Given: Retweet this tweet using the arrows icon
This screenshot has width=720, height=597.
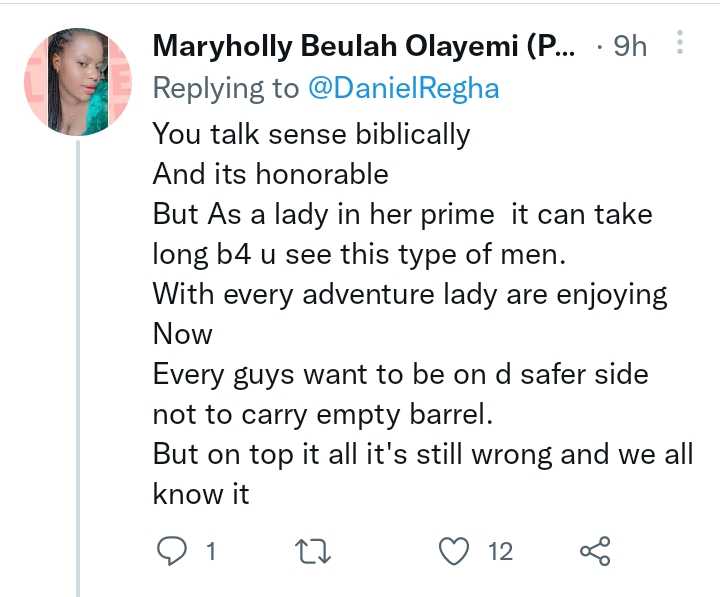Looking at the screenshot, I should (x=316, y=550).
